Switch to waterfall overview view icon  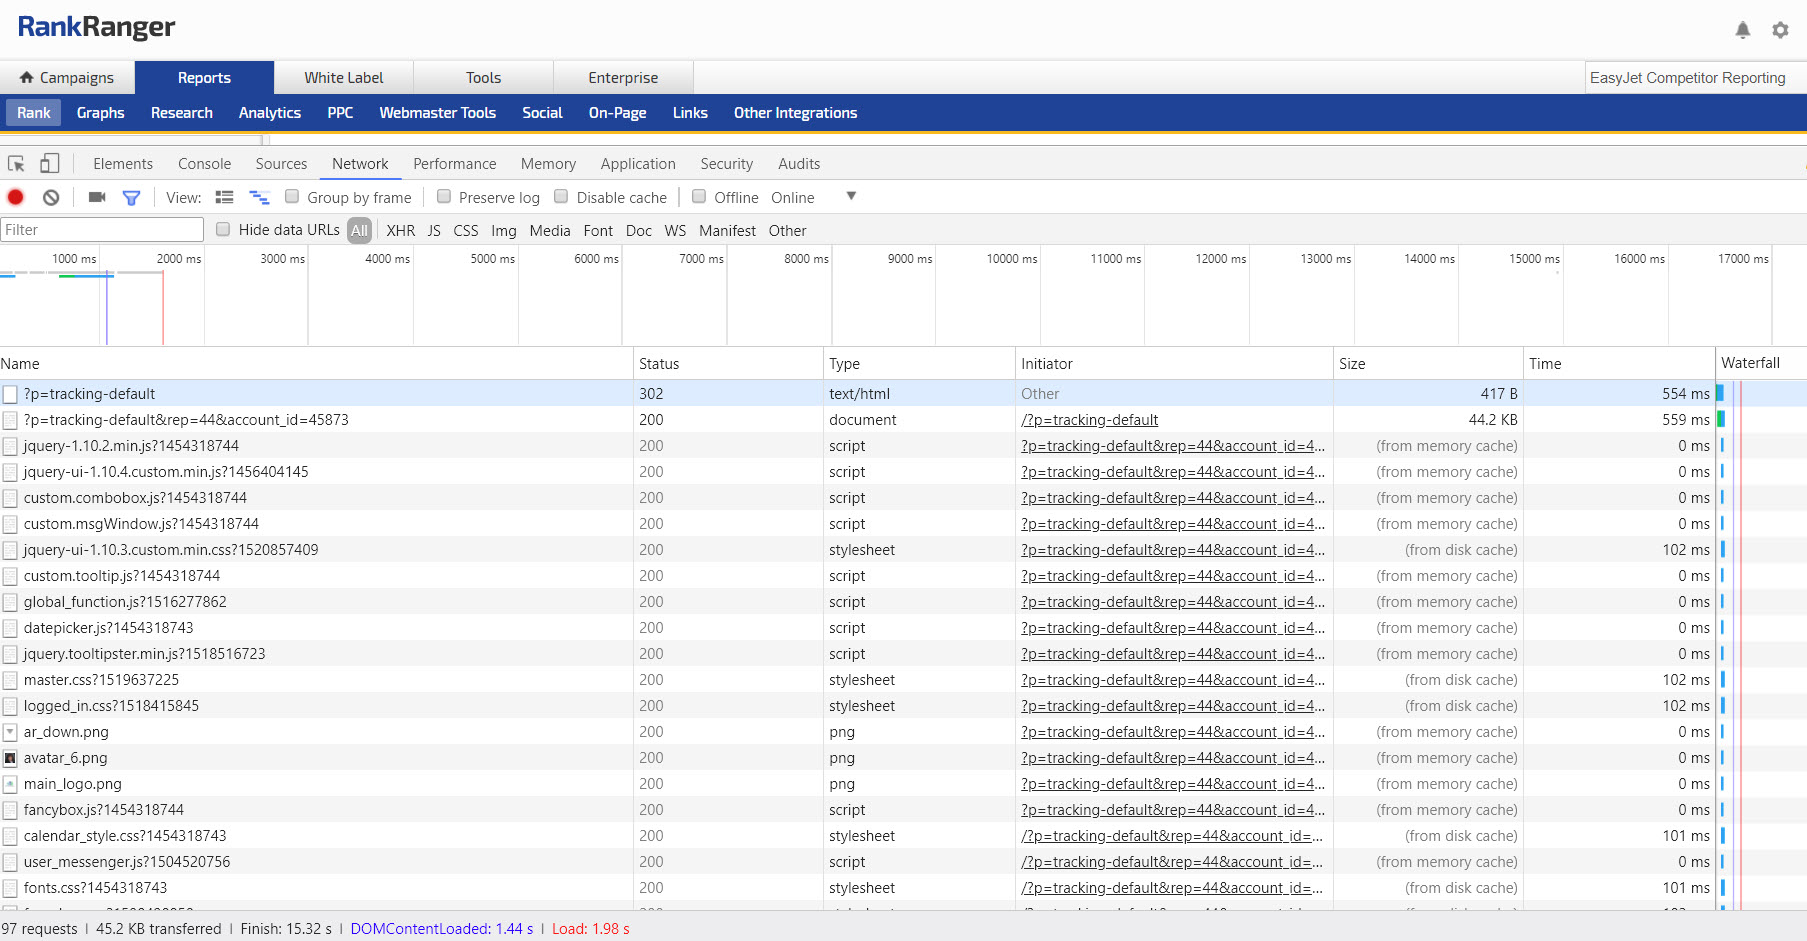point(259,197)
